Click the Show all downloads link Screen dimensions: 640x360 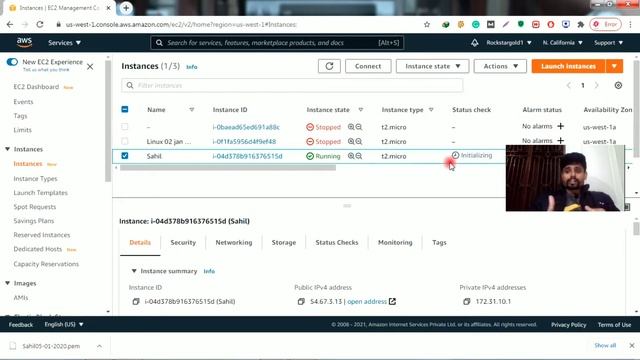click(x=605, y=345)
